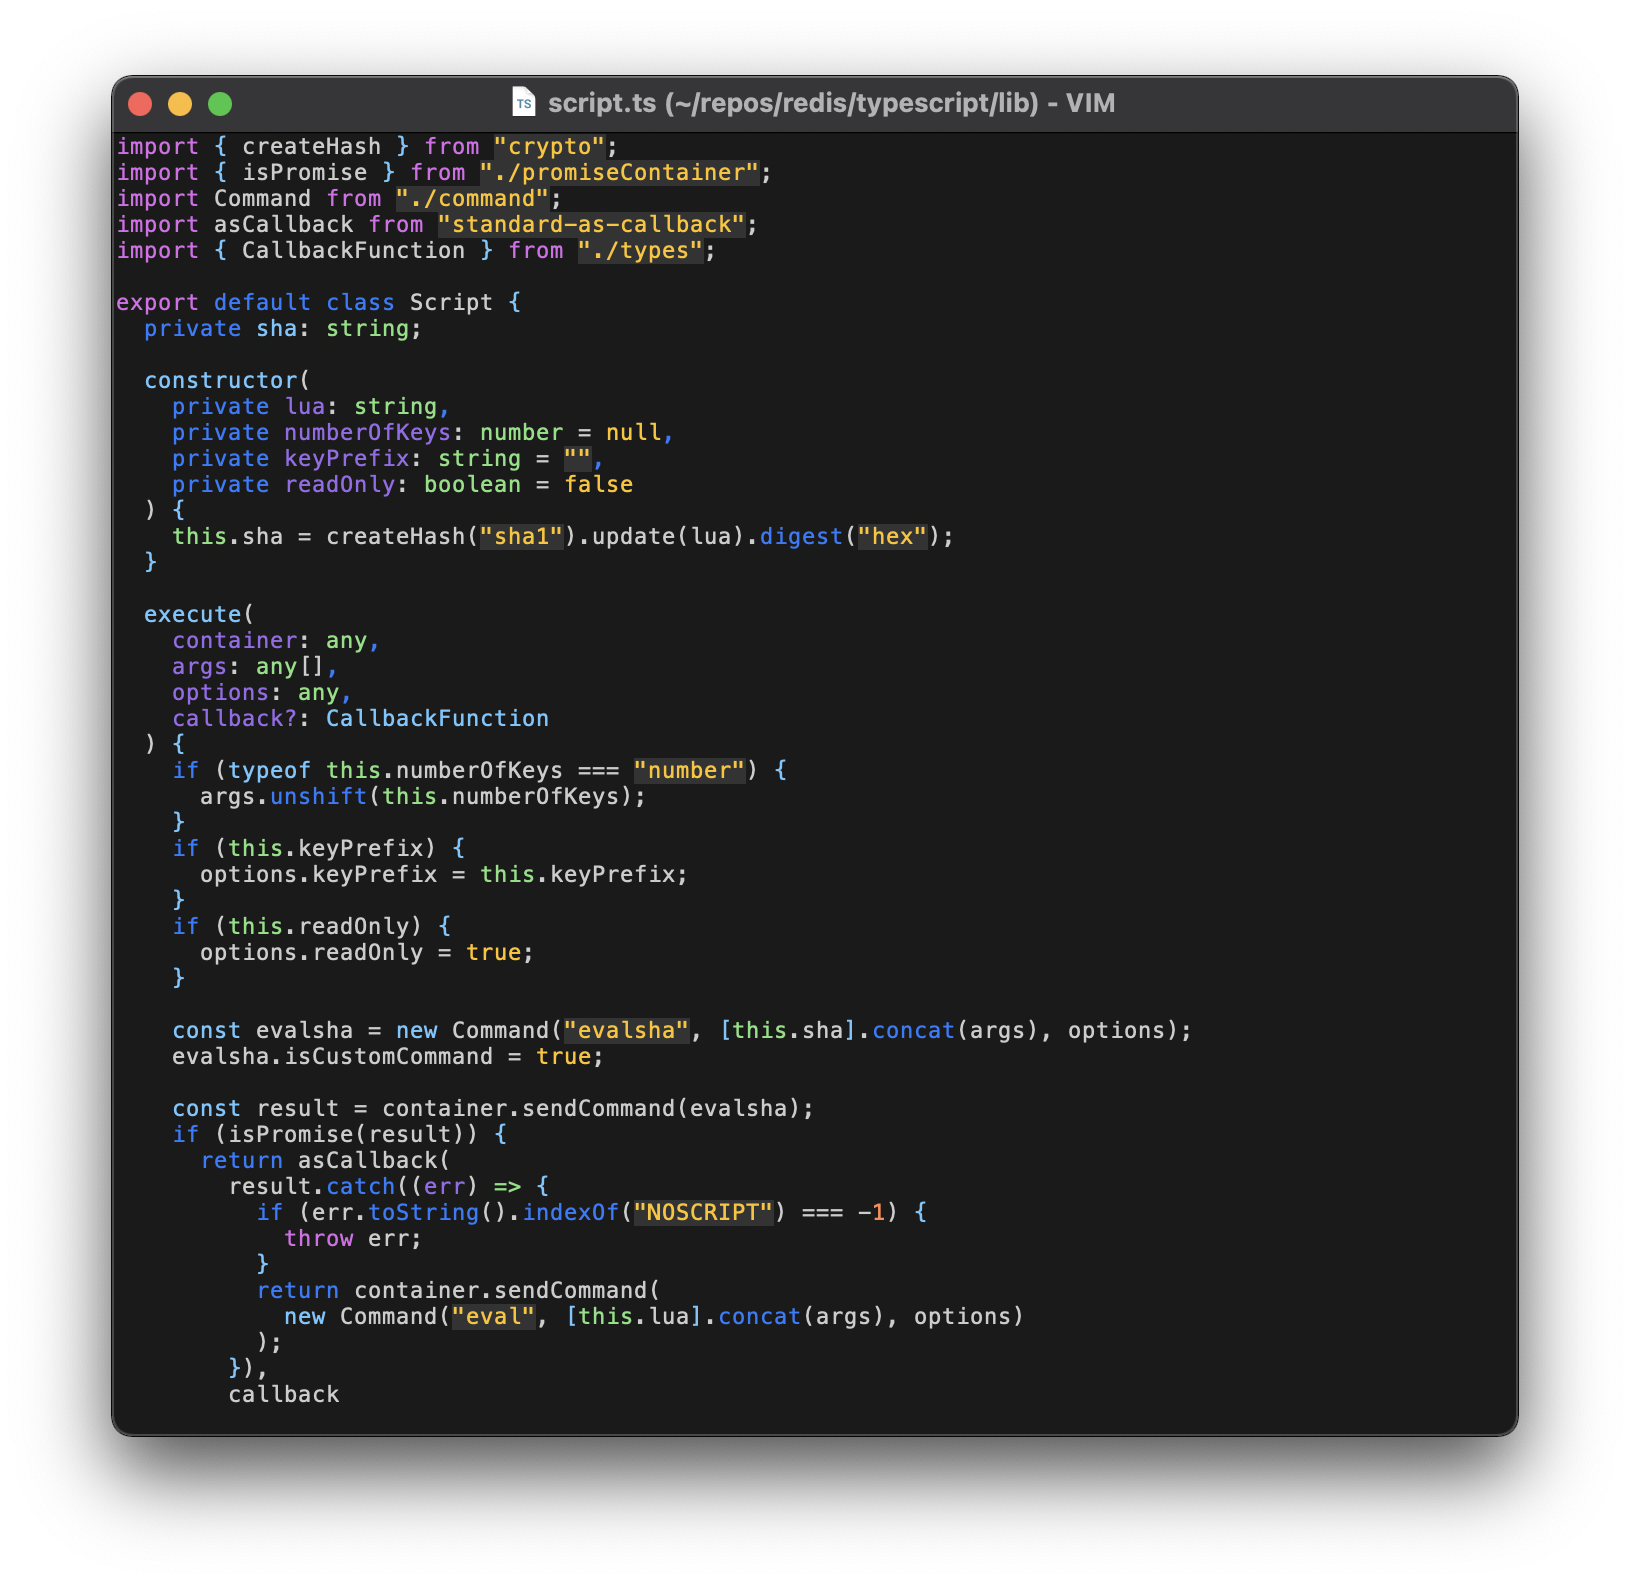
Task: Click the "NOSCRIPT" string literal
Action: (703, 1213)
